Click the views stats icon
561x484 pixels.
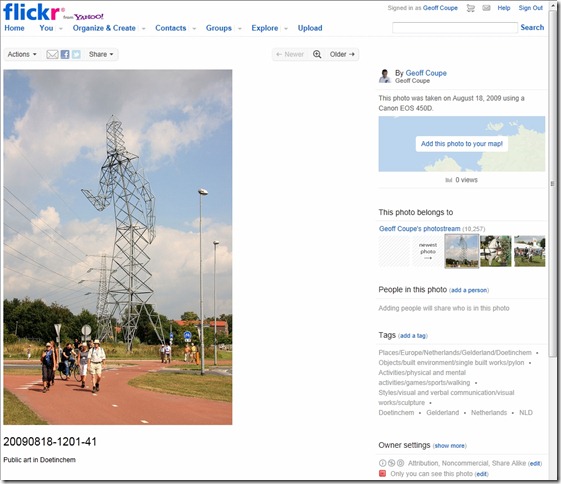[x=449, y=180]
